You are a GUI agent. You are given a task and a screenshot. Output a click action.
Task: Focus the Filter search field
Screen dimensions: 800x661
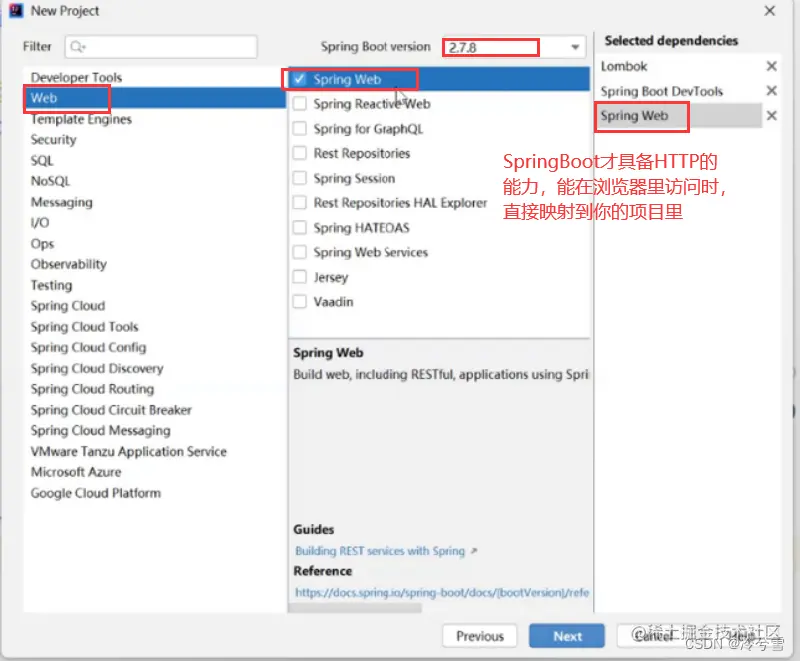[161, 47]
